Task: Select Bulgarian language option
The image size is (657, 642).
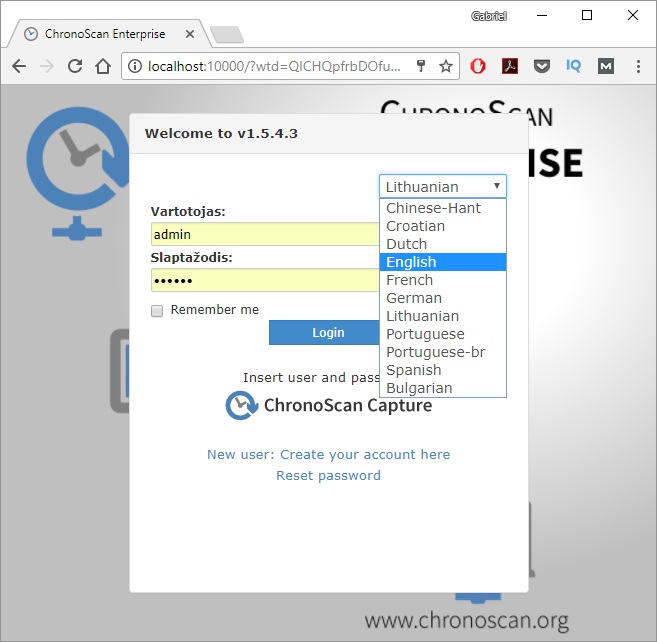Action: pyautogui.click(x=443, y=388)
